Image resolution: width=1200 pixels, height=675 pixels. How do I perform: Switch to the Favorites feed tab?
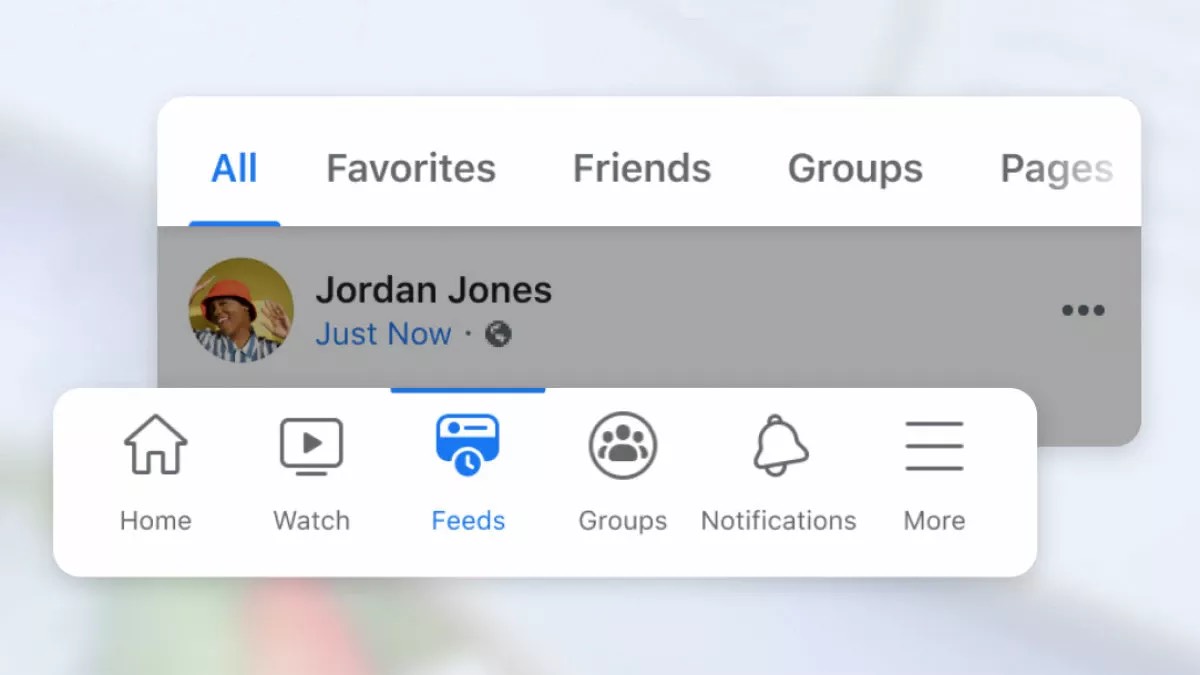[411, 168]
